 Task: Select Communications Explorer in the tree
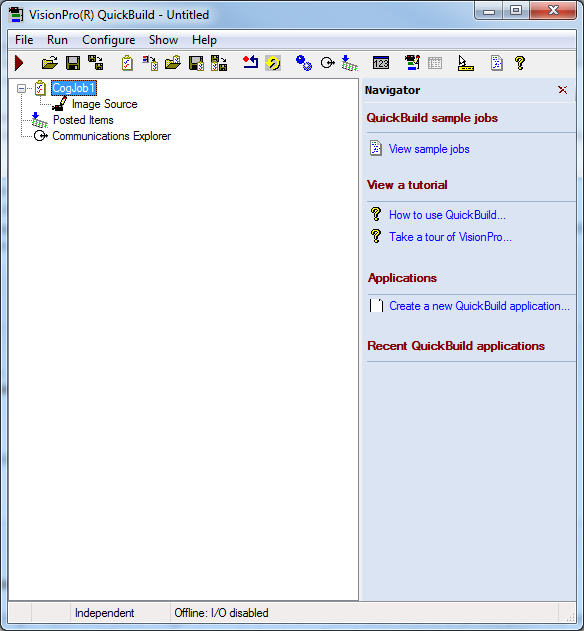coord(111,136)
